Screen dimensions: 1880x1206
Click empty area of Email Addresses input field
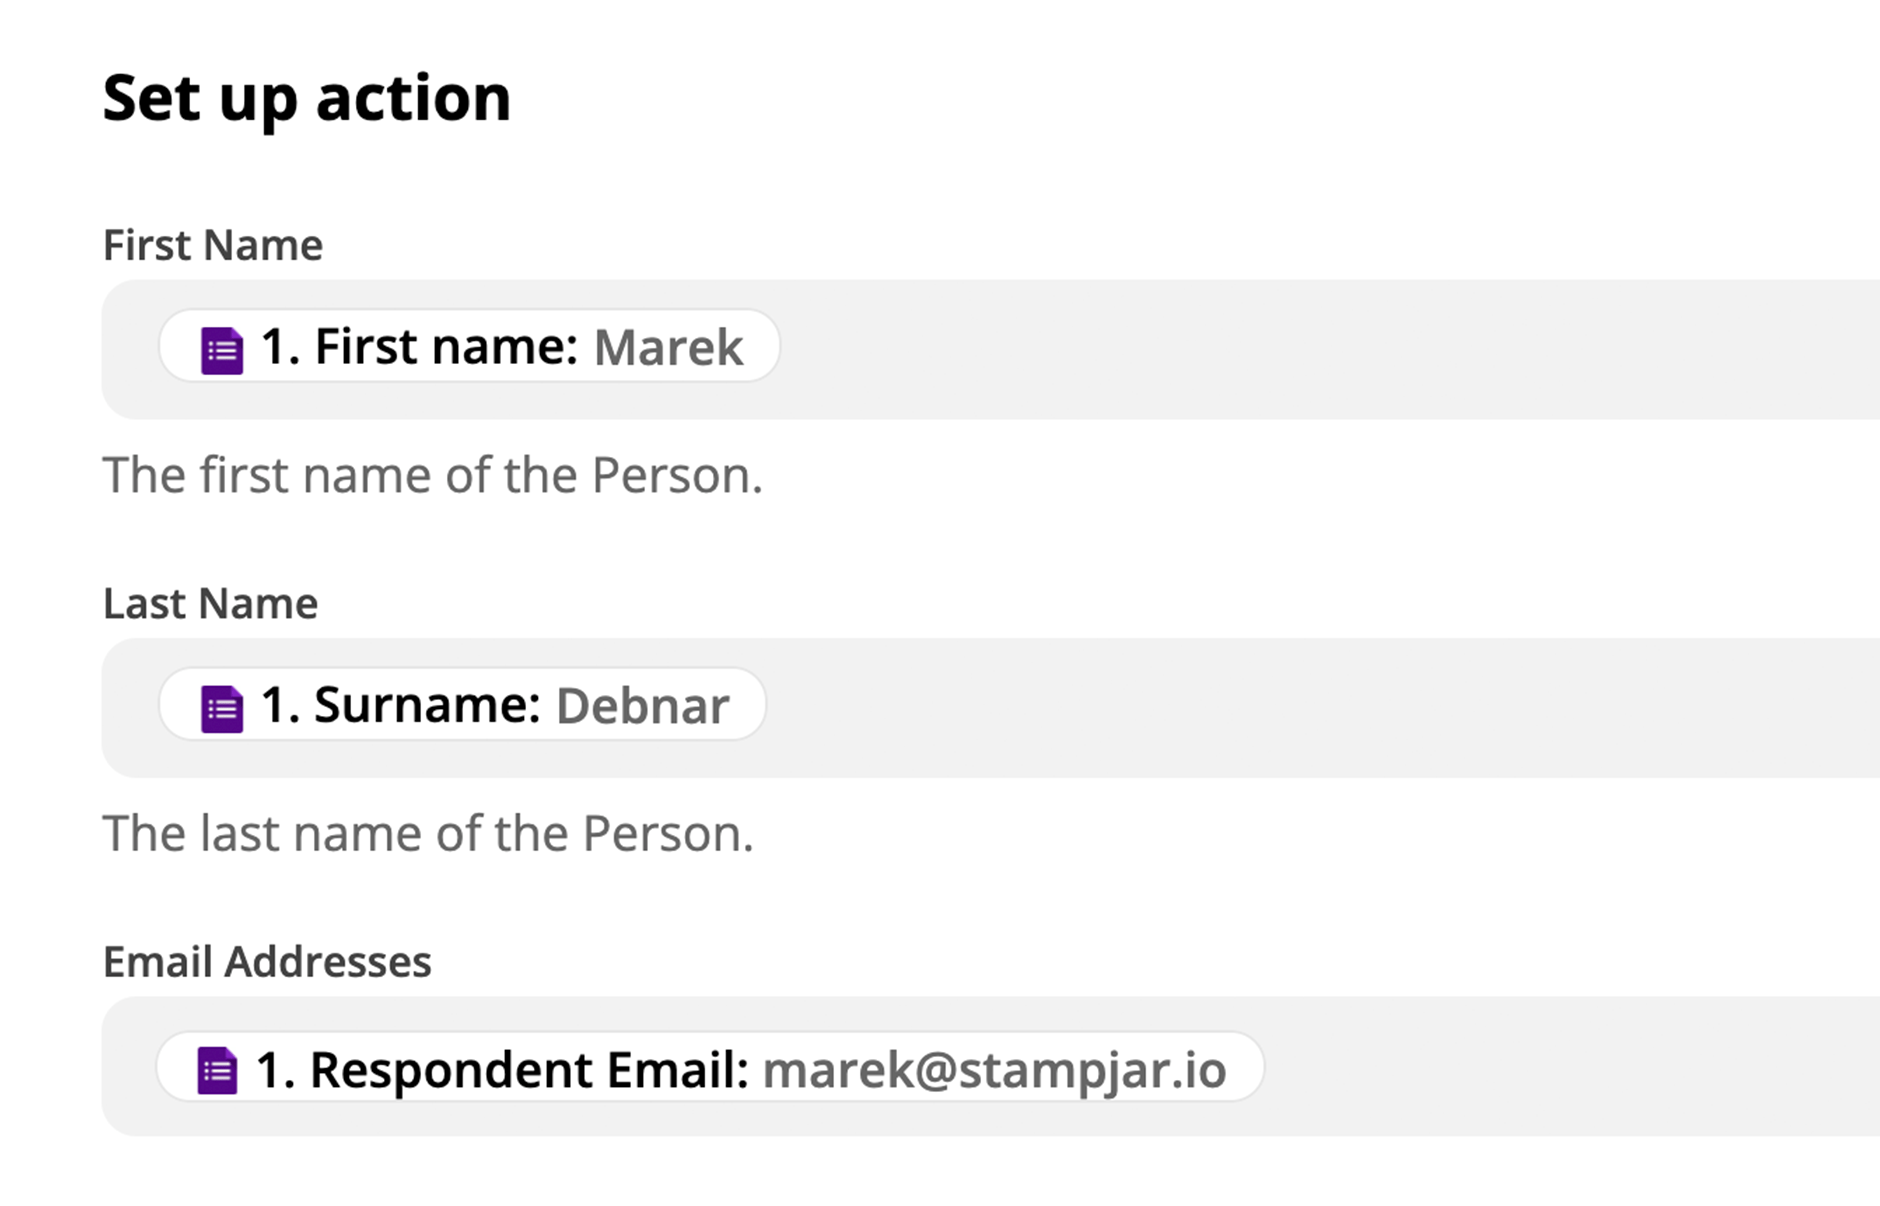click(1570, 1066)
